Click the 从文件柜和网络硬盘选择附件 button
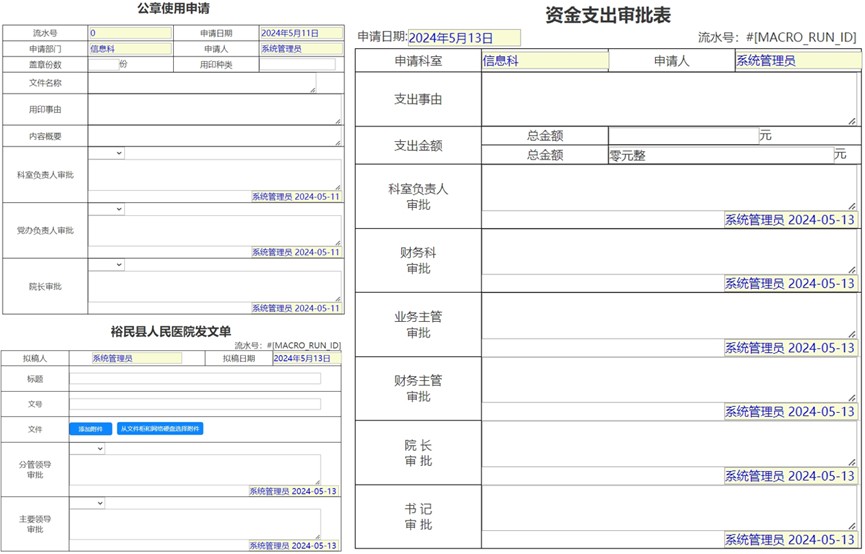The width and height of the screenshot is (865, 554). [160, 429]
